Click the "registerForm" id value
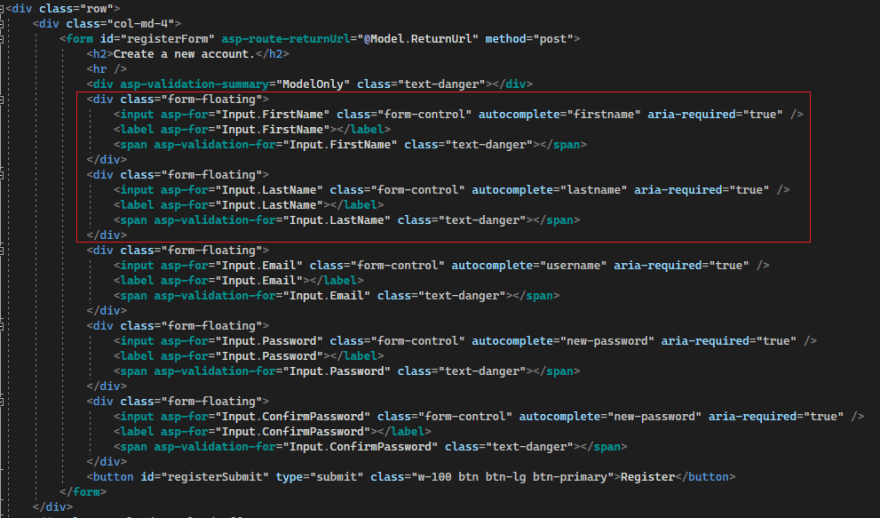The height and width of the screenshot is (518, 880). [x=171, y=39]
